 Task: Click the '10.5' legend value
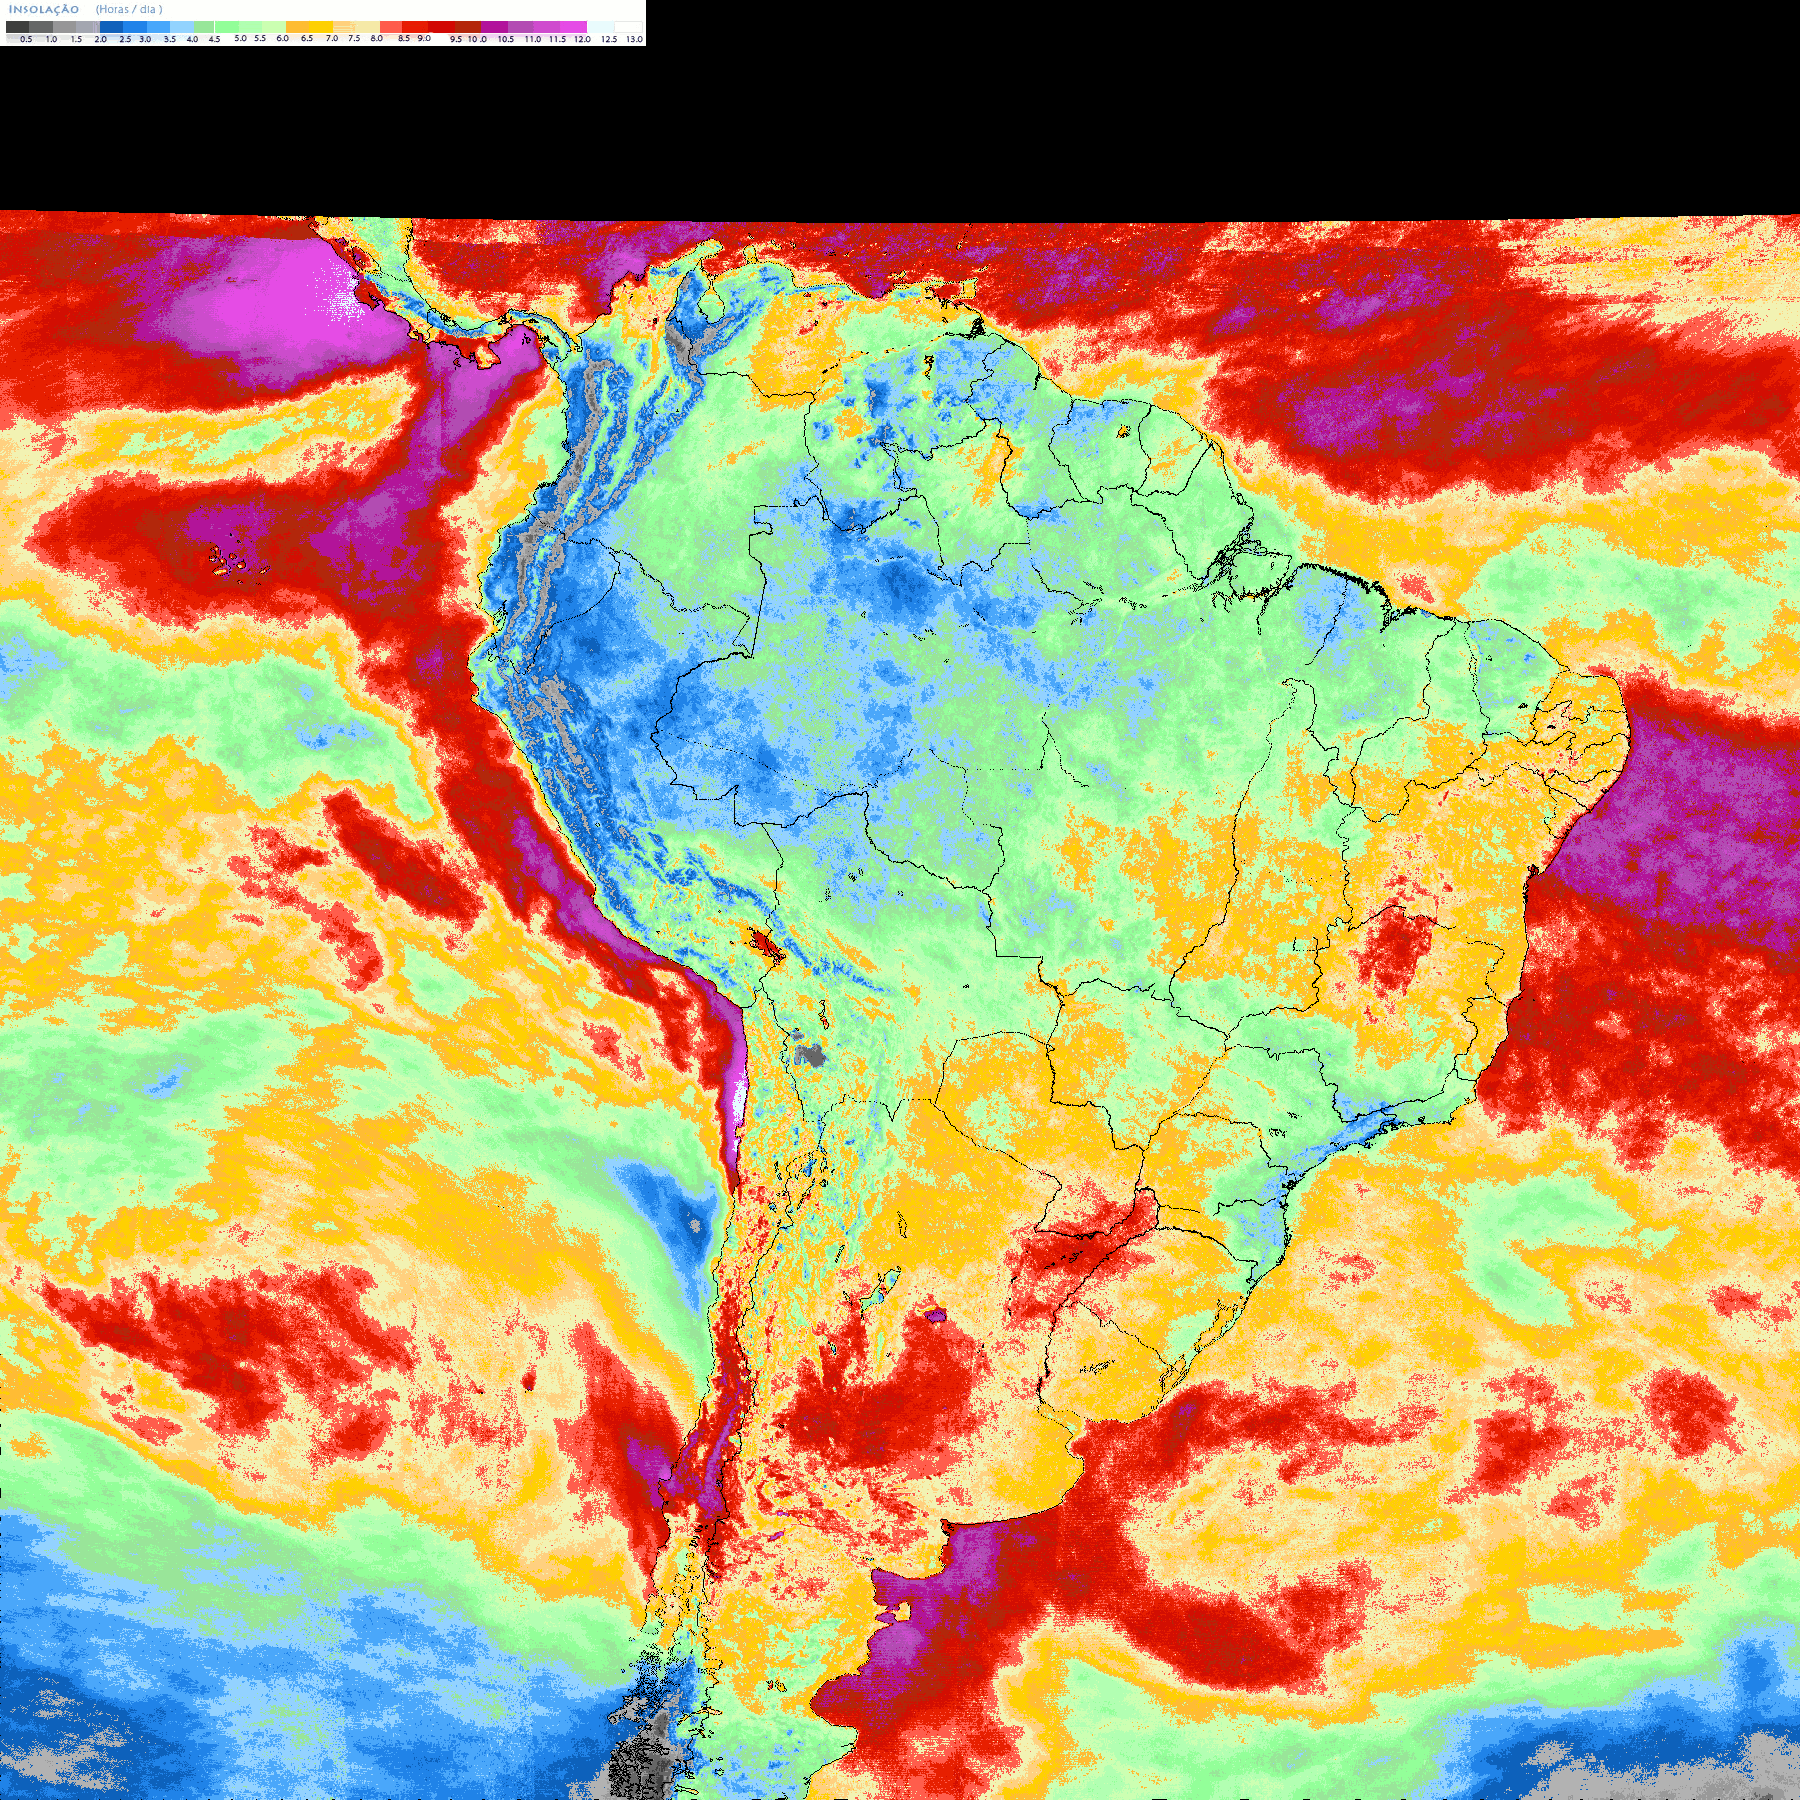506,39
